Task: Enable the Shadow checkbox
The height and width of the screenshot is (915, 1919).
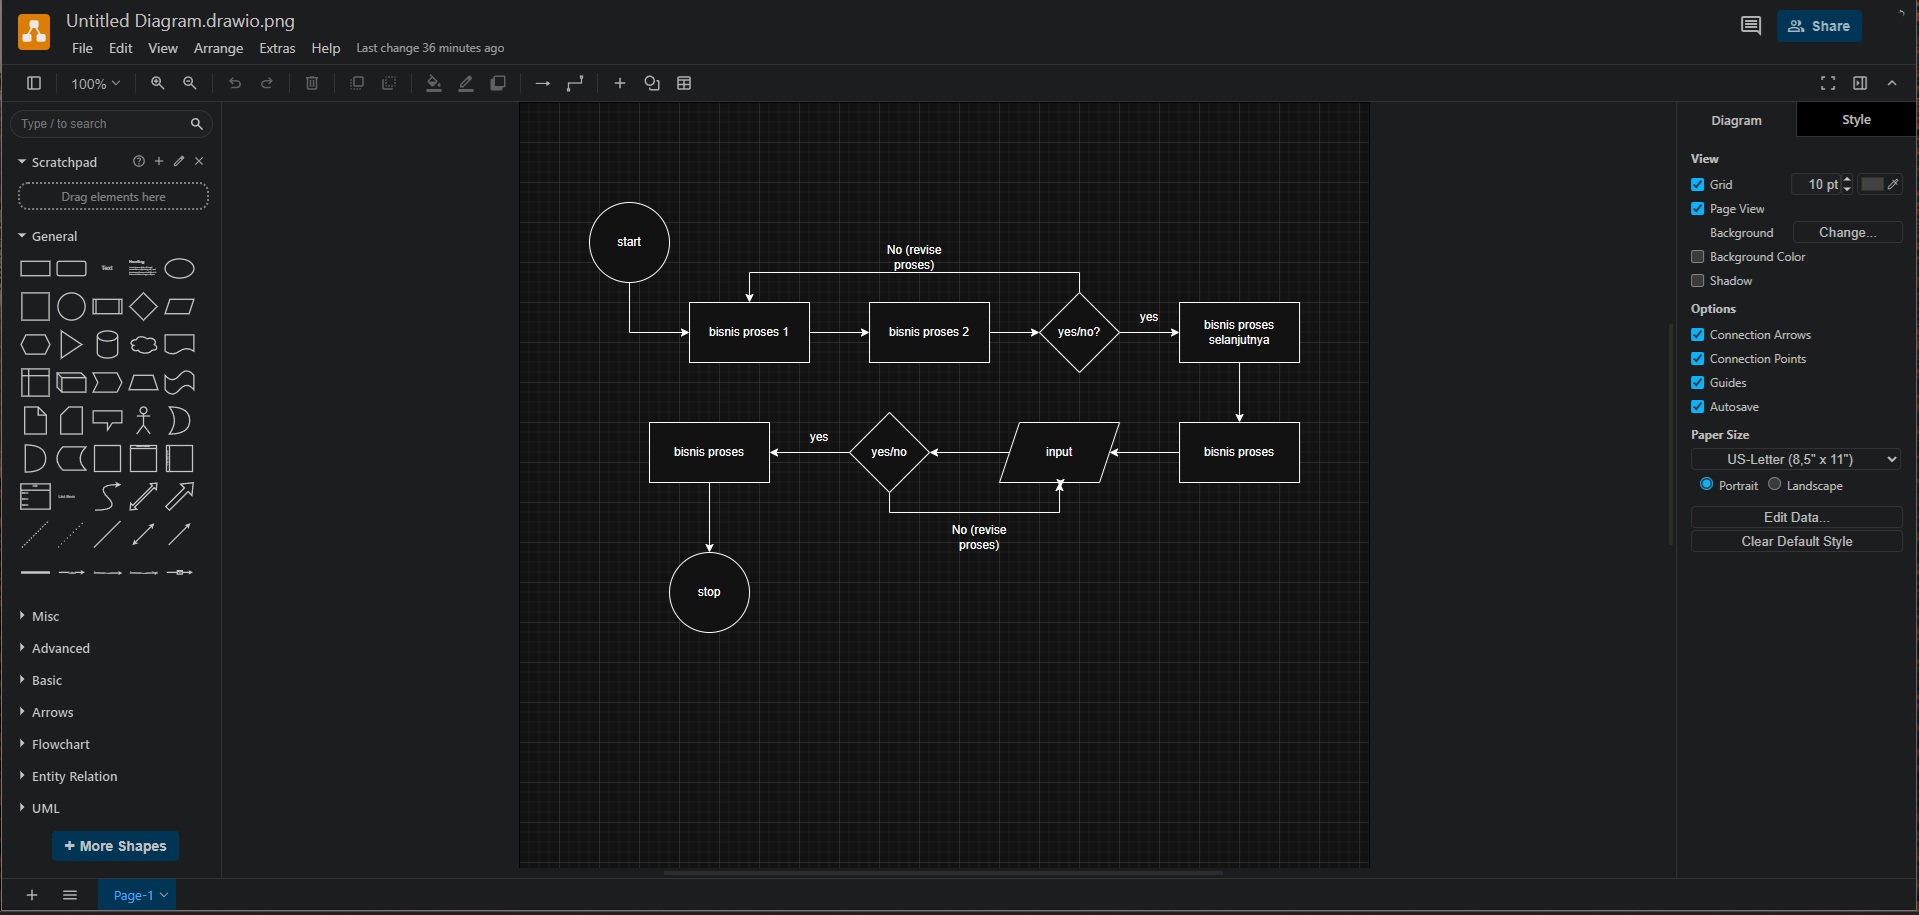Action: click(x=1697, y=280)
